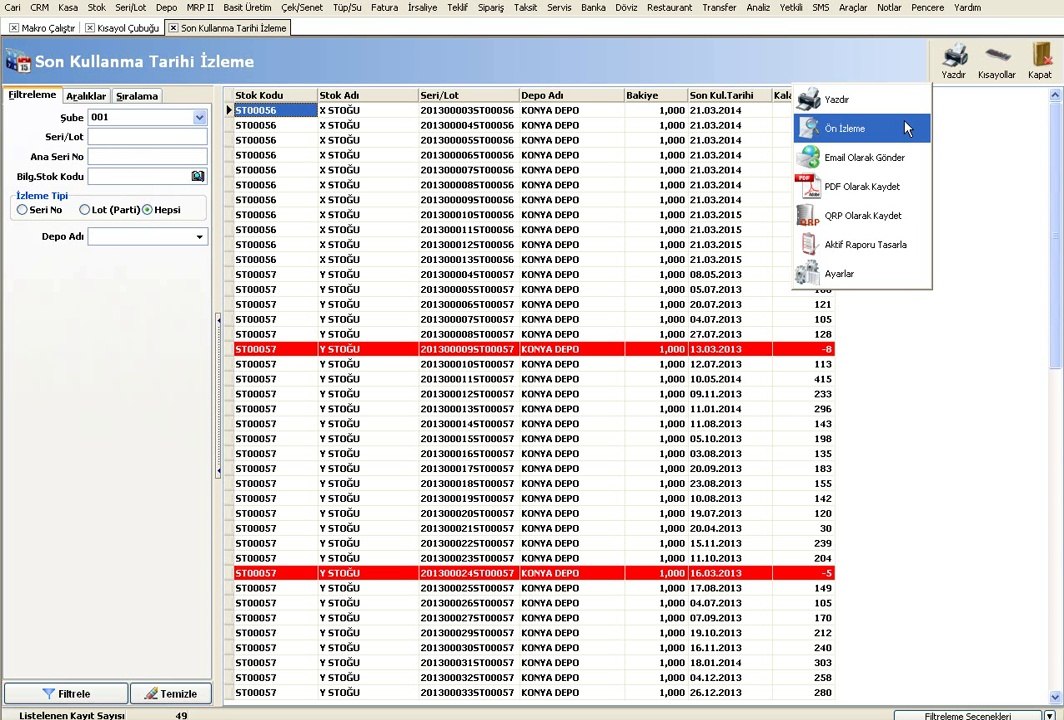This screenshot has height=720, width=1064.
Task: Click lot cell 2013000035T00056
Action: [468, 110]
